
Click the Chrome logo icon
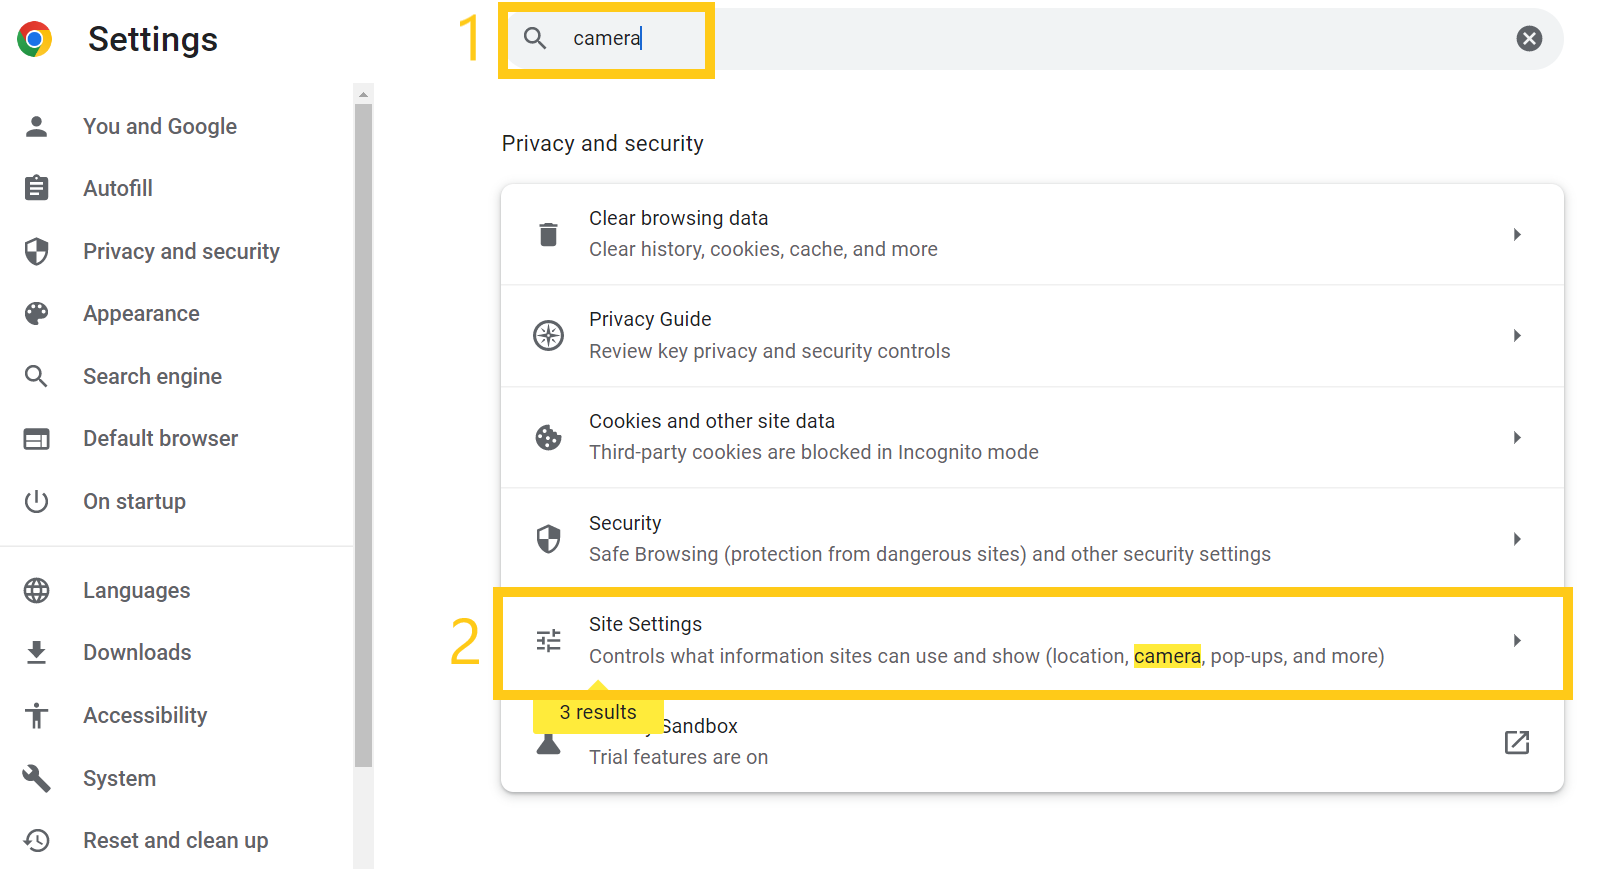coord(34,39)
